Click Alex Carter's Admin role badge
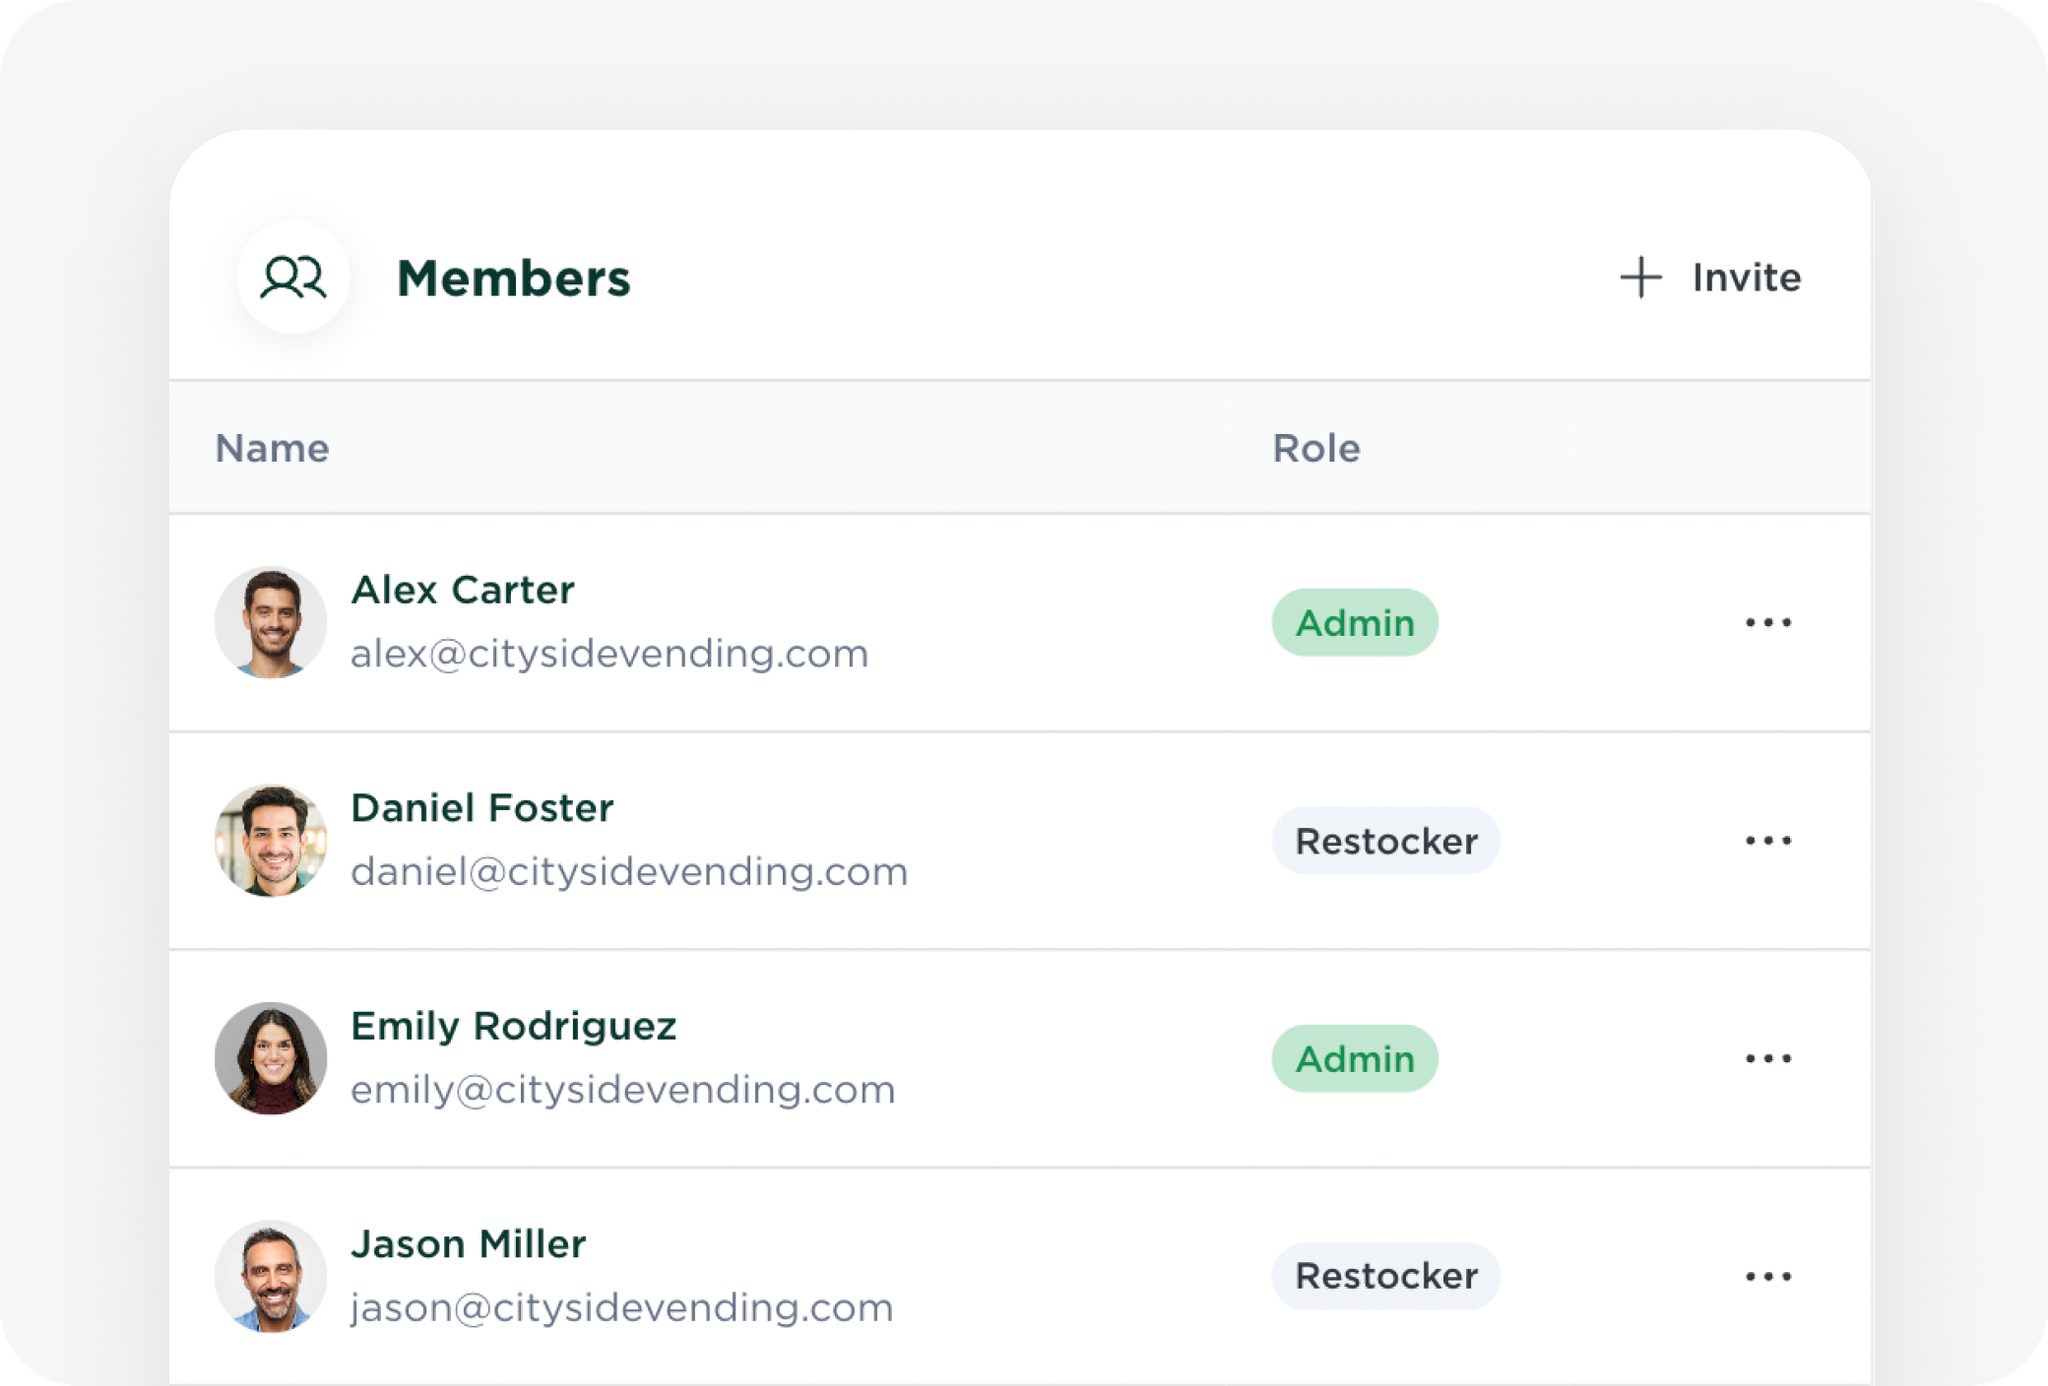2048x1386 pixels. 1354,622
